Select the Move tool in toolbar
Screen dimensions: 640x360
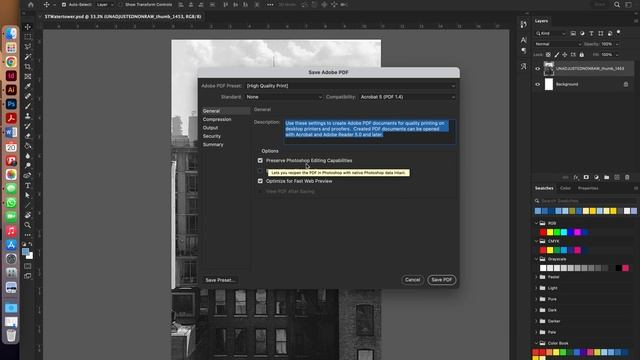click(x=28, y=27)
